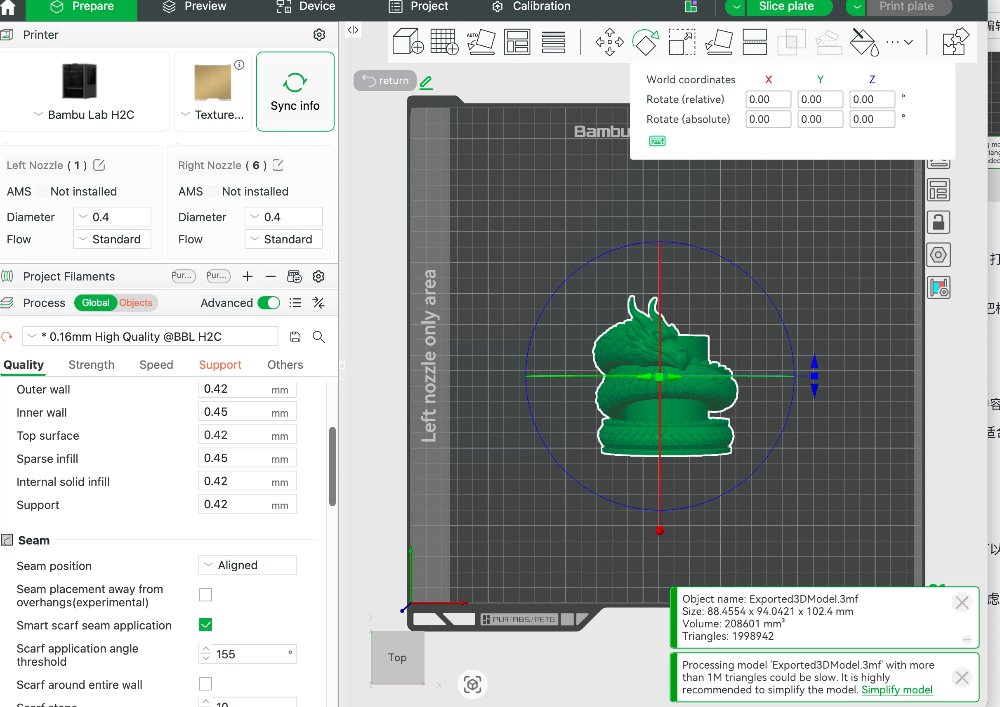Activate the Auto orient tool

[481, 42]
